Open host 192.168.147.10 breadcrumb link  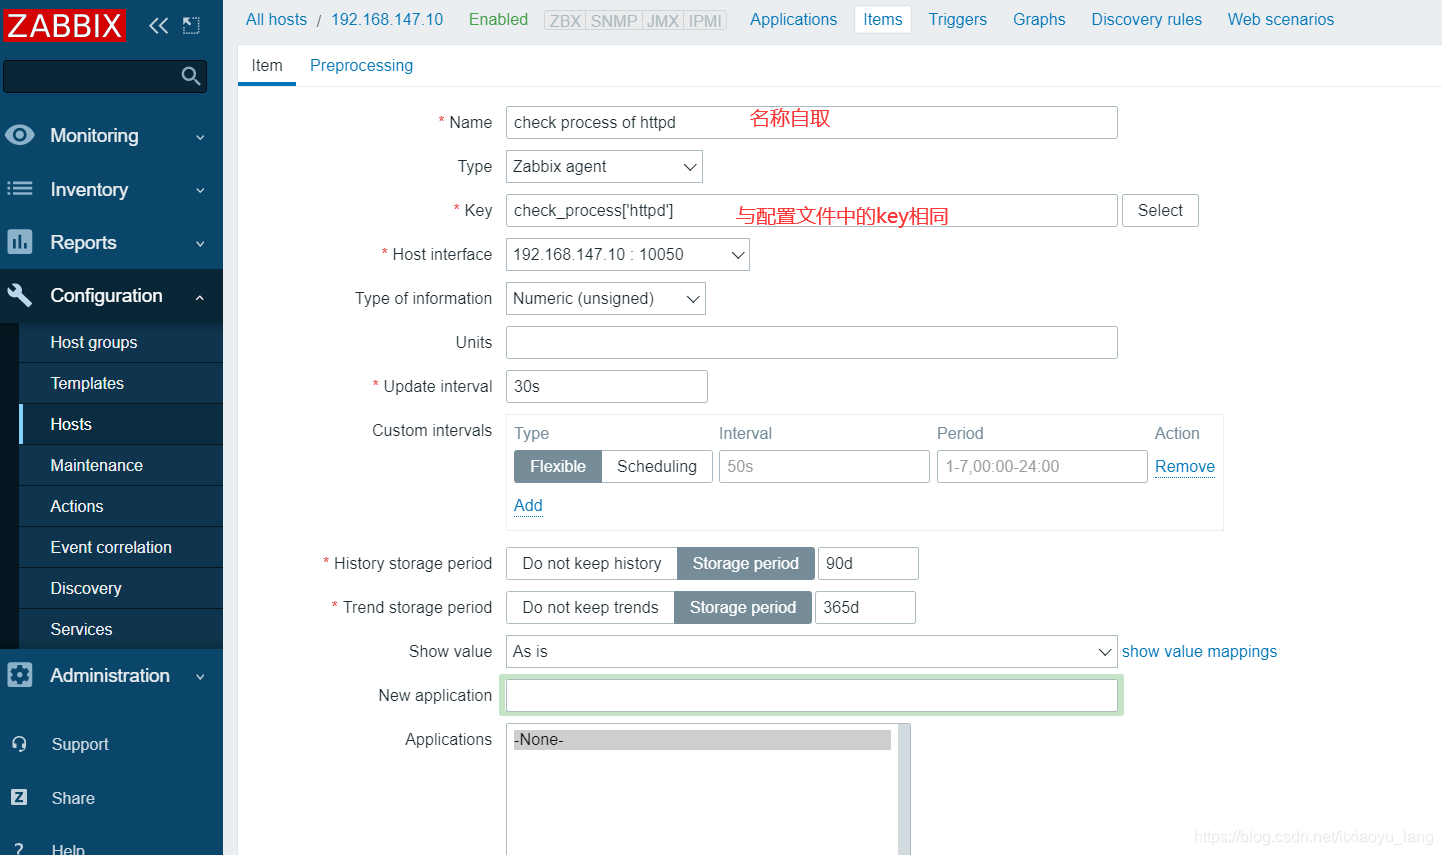387,19
